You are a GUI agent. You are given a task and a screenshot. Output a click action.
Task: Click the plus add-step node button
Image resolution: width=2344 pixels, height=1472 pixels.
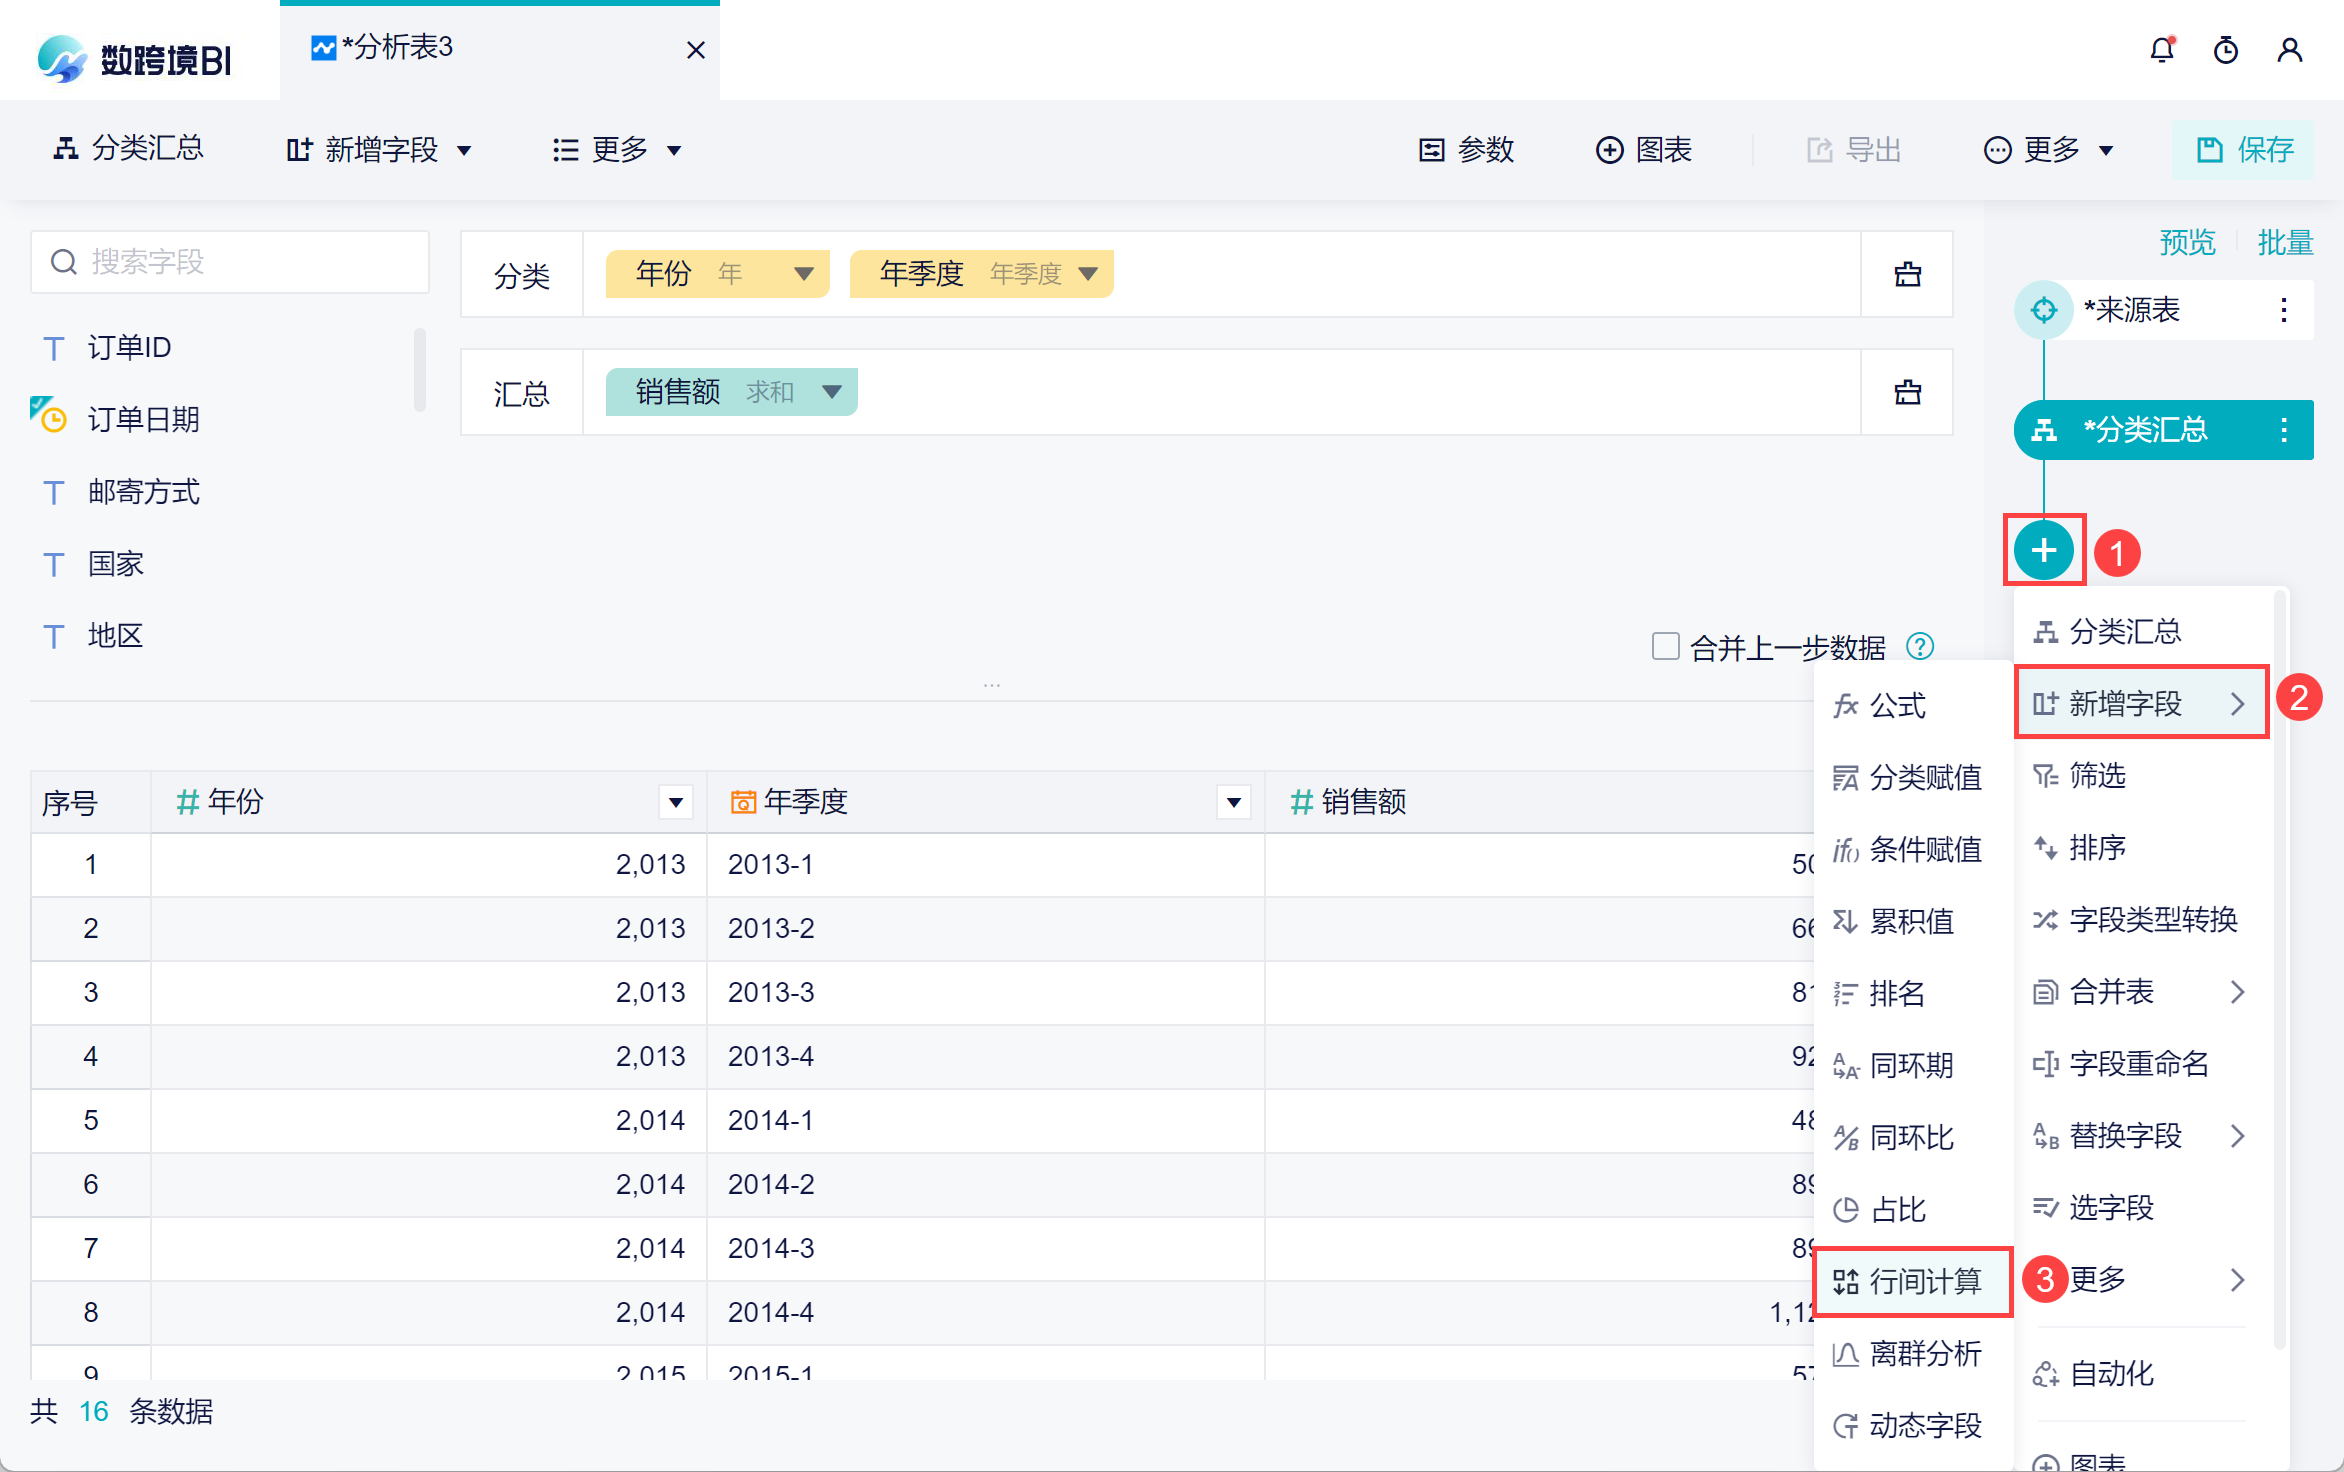[x=2044, y=550]
